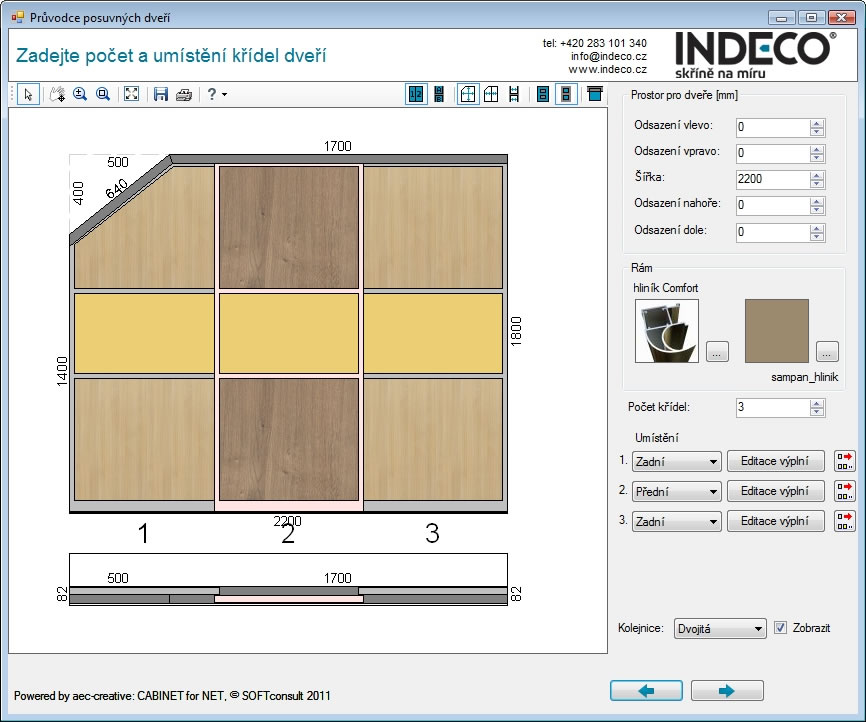Click the hliník Comfort profile thumbnail
866x722 pixels.
(667, 331)
